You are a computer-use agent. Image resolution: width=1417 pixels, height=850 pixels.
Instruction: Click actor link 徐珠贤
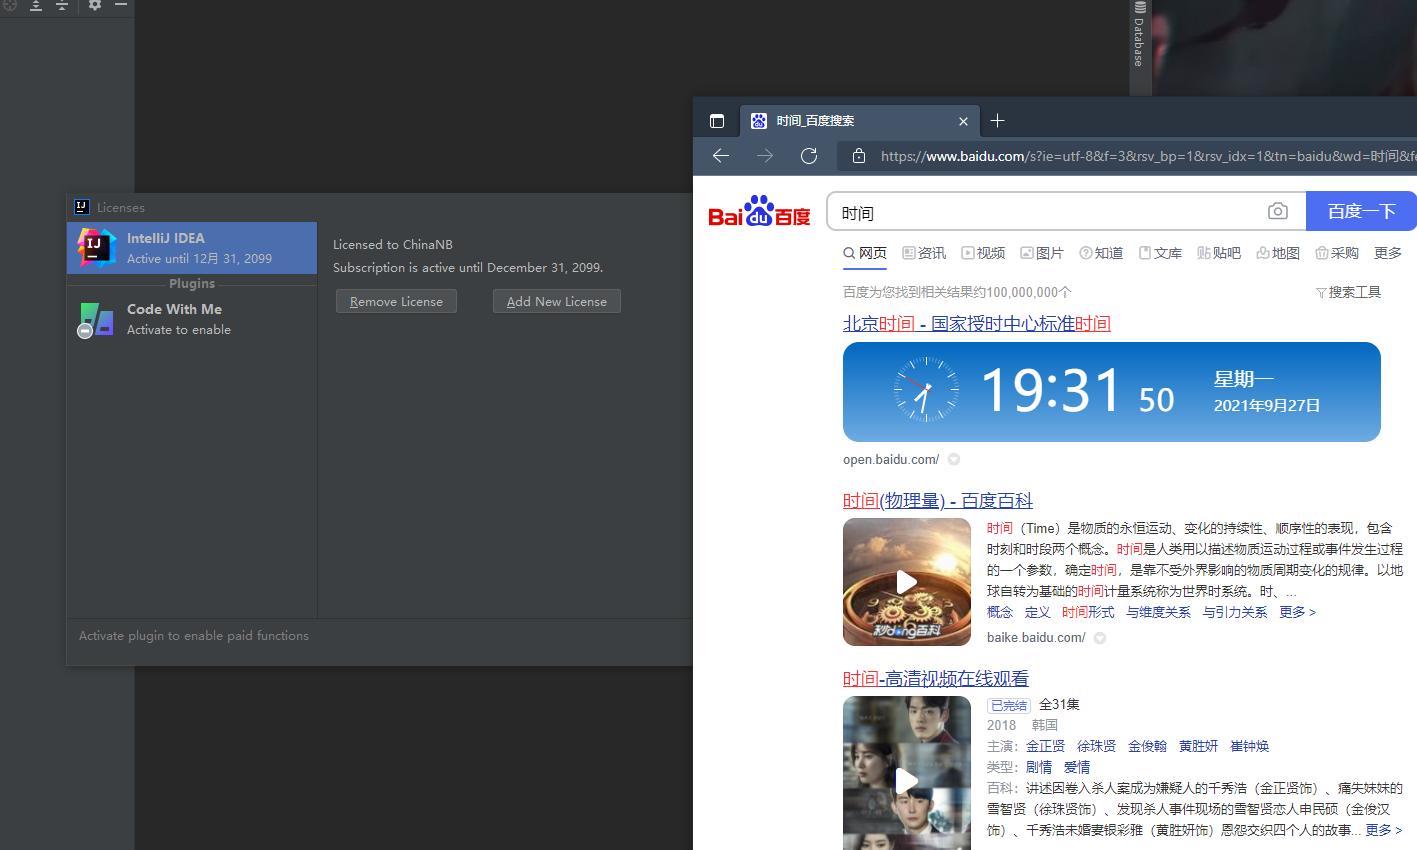pos(1096,746)
